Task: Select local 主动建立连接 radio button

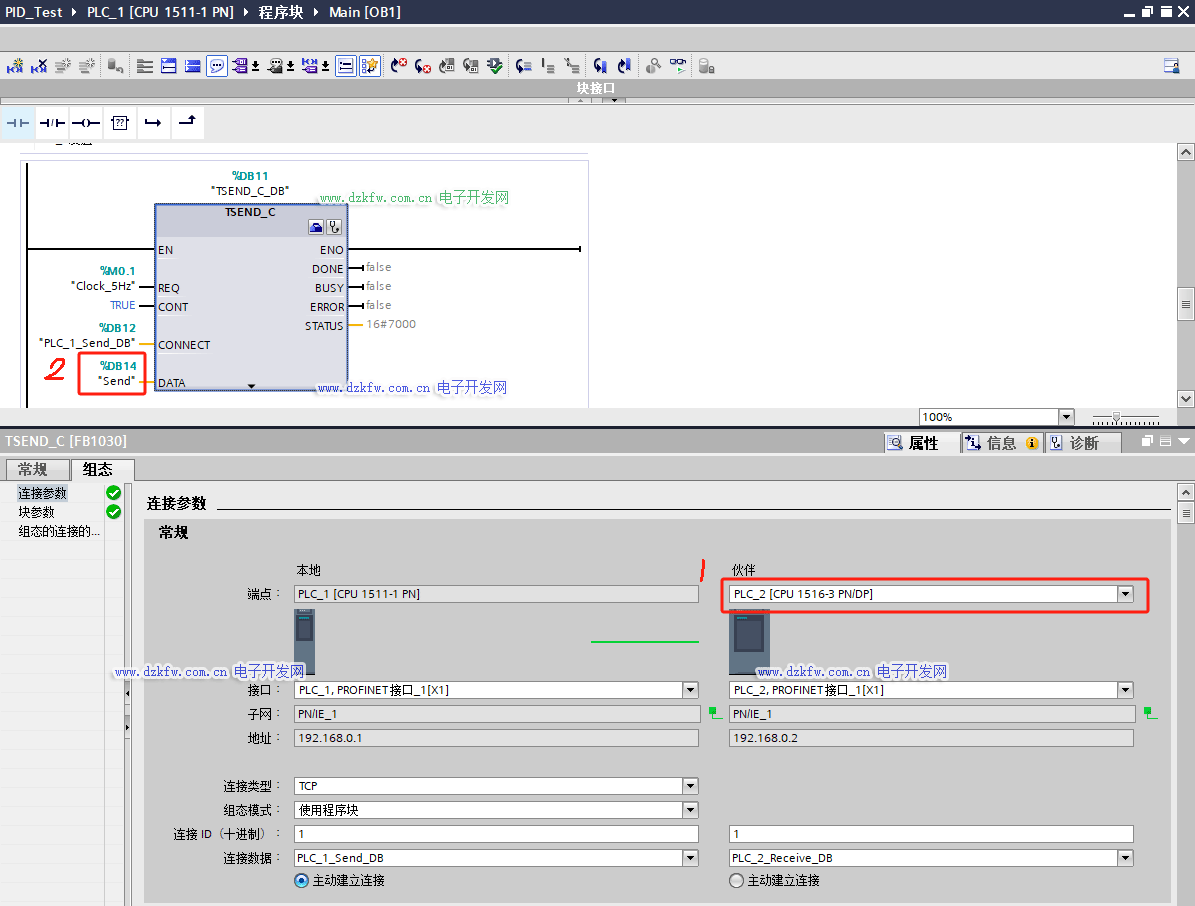Action: [x=302, y=880]
